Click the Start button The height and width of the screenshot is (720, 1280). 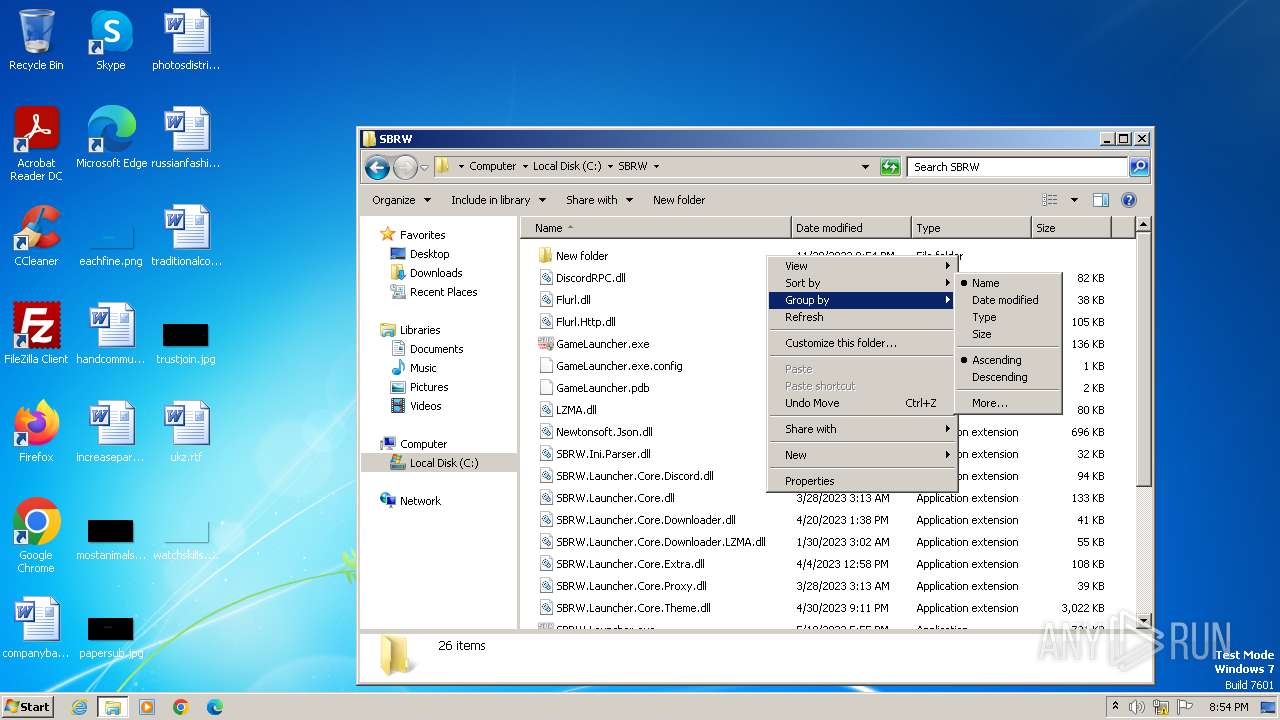pyautogui.click(x=28, y=707)
